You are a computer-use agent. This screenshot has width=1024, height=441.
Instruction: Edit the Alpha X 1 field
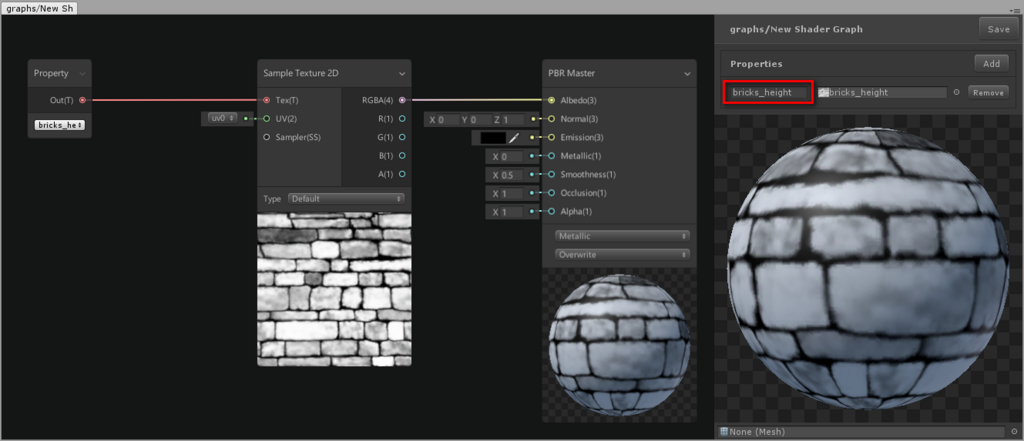pyautogui.click(x=512, y=212)
